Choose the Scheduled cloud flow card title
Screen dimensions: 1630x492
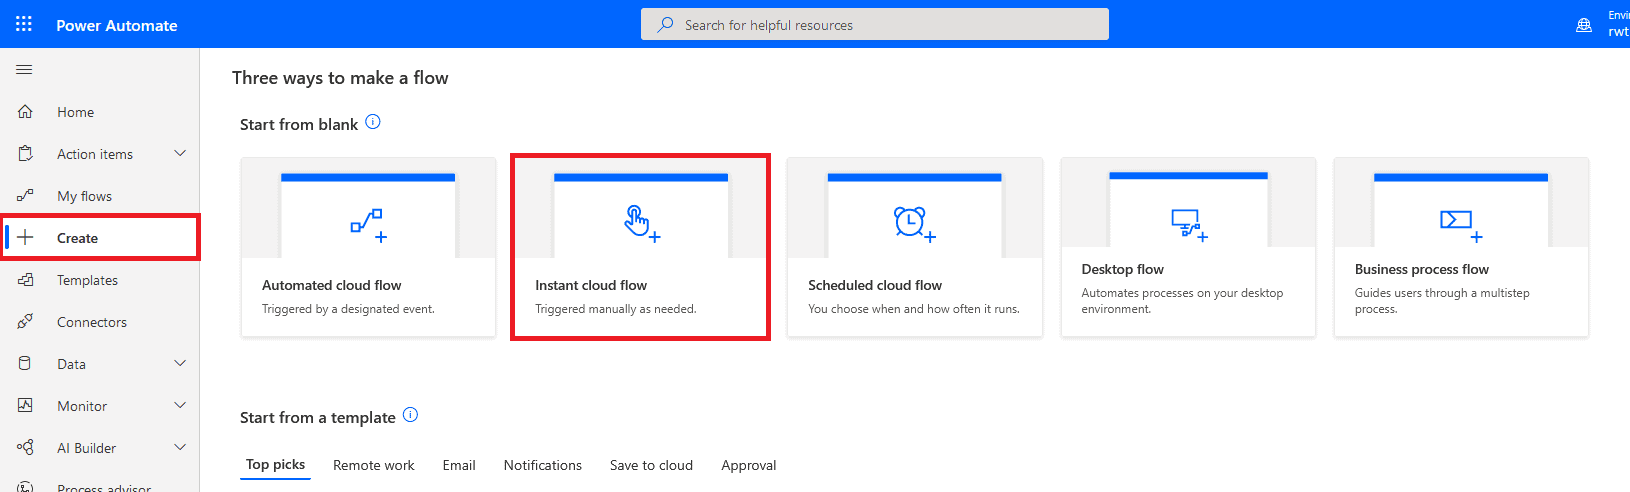[x=875, y=285]
